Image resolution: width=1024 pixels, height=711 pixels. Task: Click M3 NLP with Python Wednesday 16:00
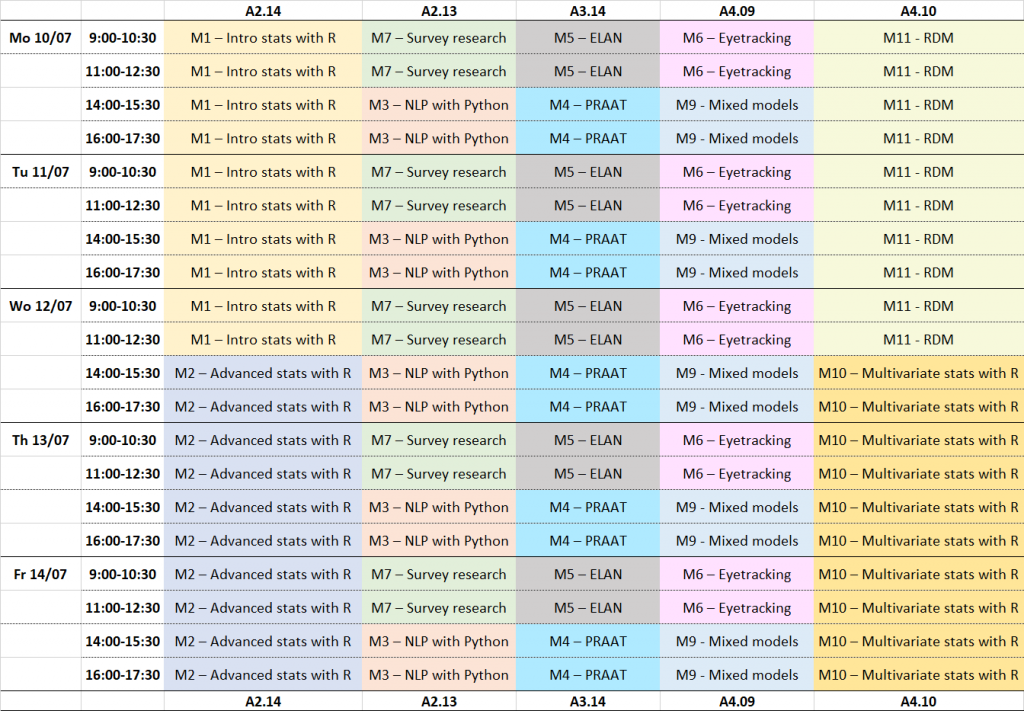439,406
